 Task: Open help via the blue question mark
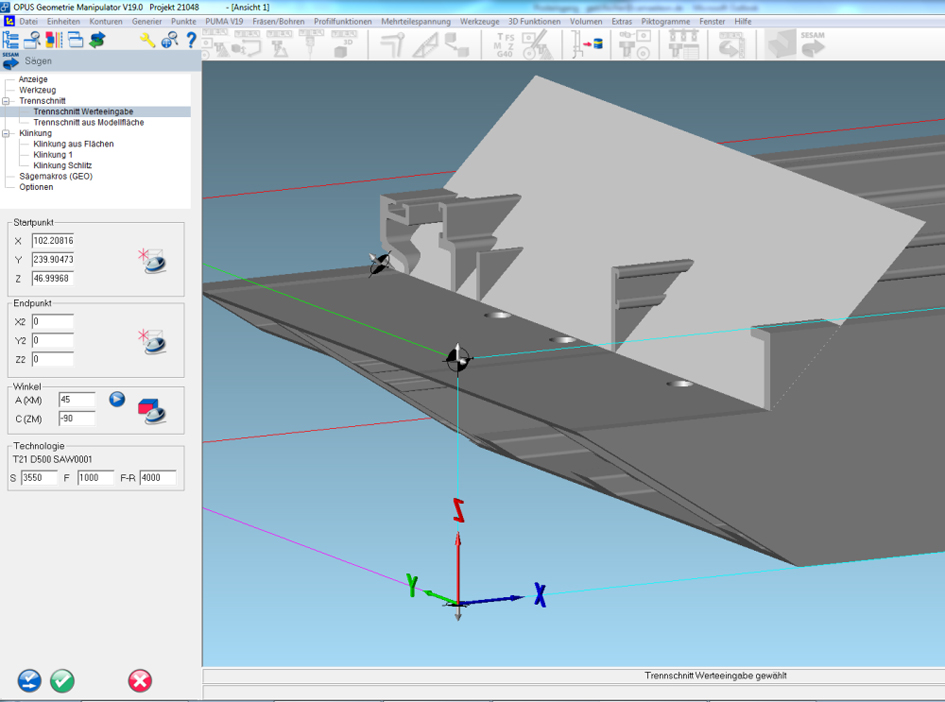pyautogui.click(x=191, y=40)
